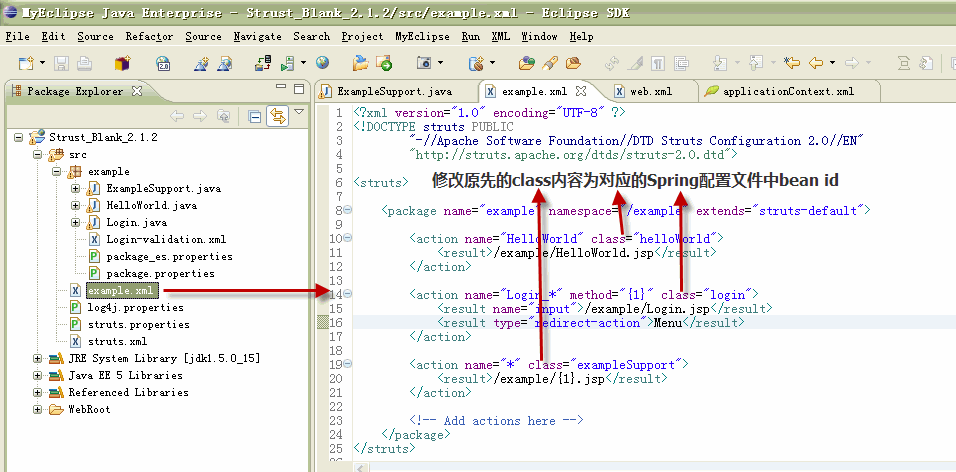
Task: Minimize the Package Explorer view
Action: (280, 88)
